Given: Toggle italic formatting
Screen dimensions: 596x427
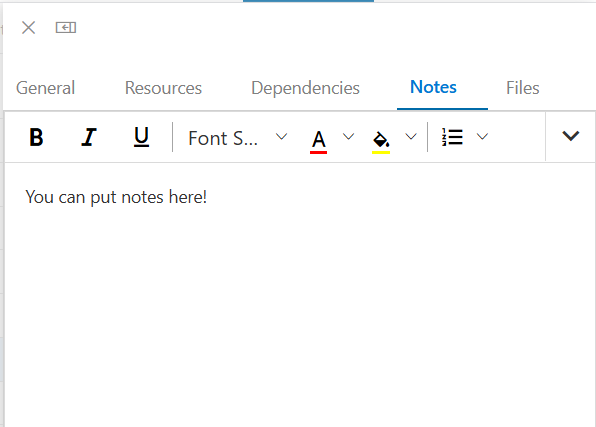Looking at the screenshot, I should (89, 137).
